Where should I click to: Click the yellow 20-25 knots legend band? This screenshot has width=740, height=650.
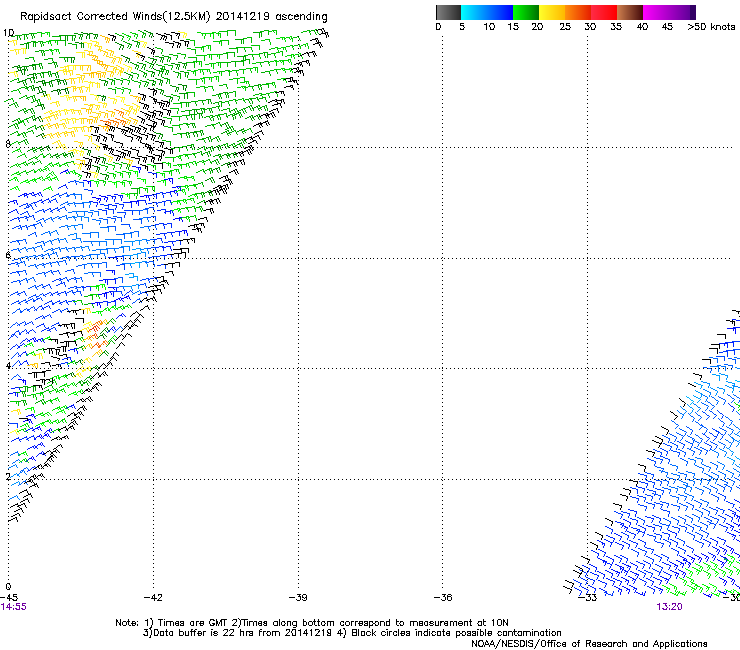552,12
